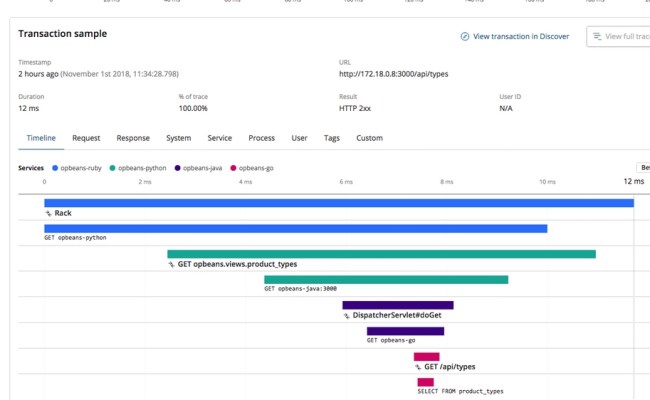Open the User tab

click(x=299, y=138)
